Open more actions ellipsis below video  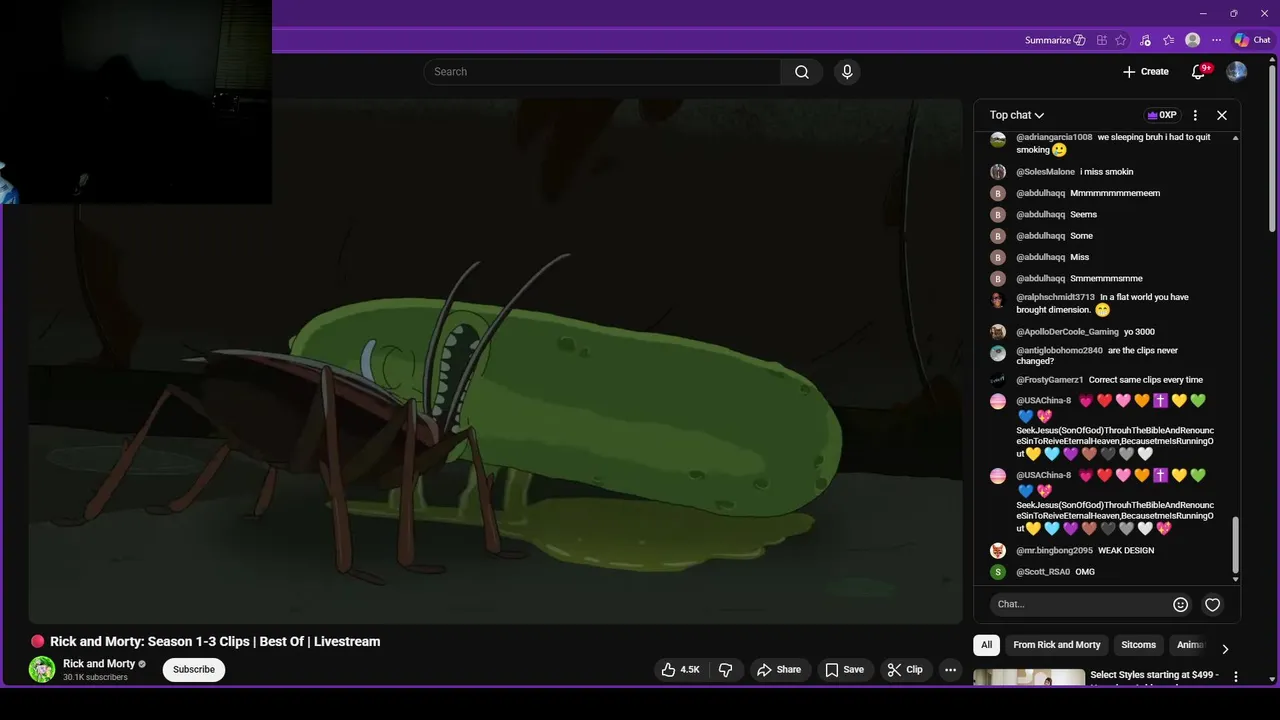(x=951, y=670)
